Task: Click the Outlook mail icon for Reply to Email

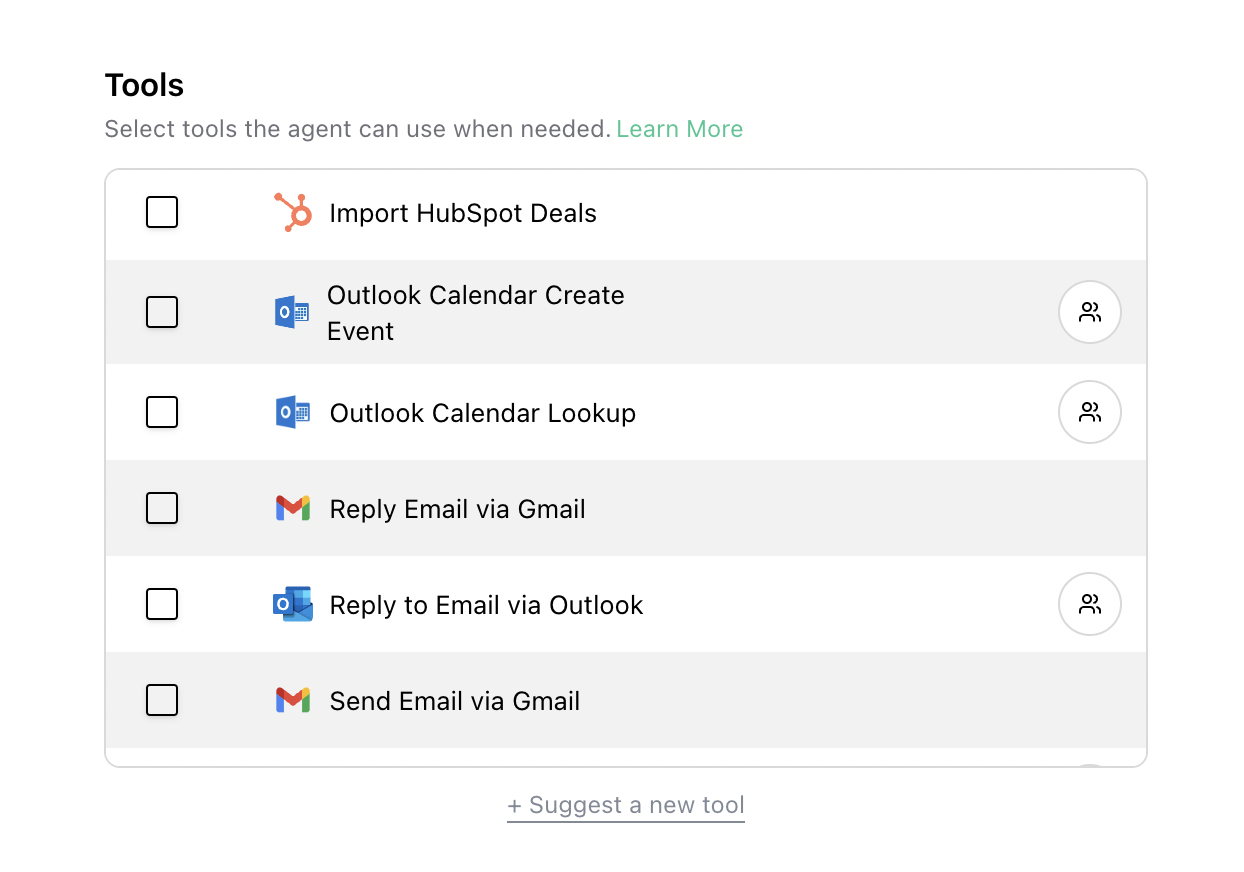Action: click(x=293, y=604)
